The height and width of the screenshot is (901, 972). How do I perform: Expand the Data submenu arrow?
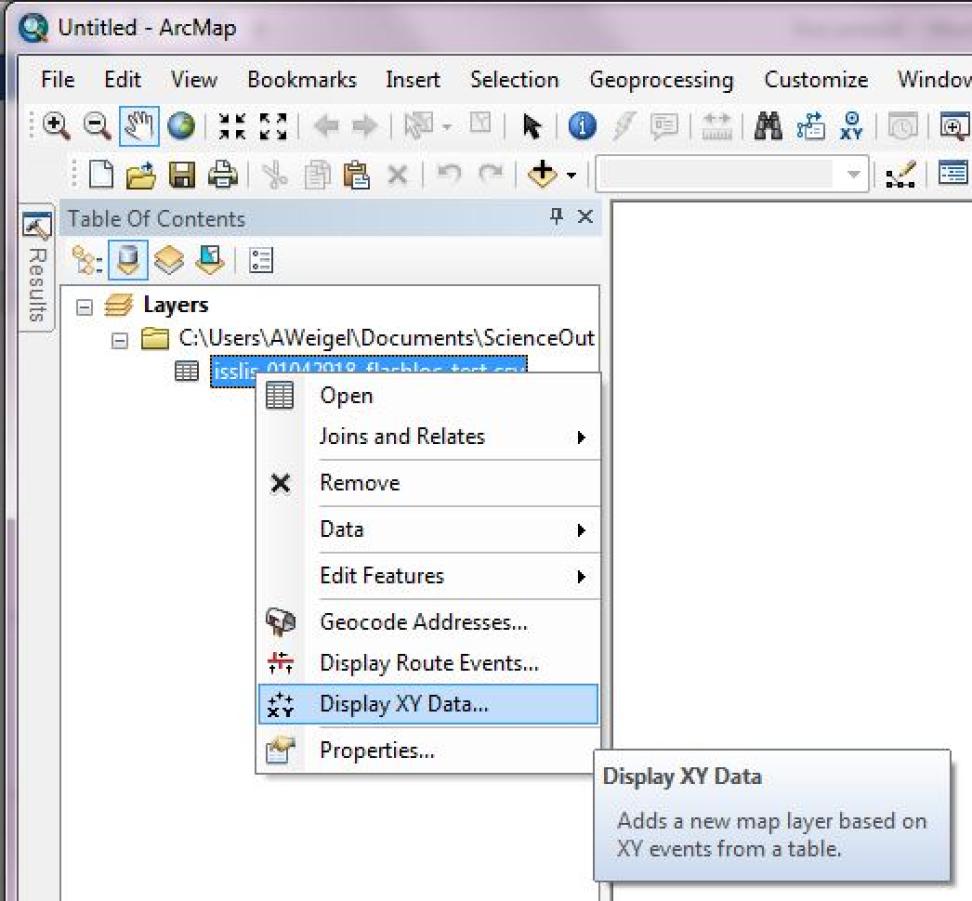[x=581, y=530]
